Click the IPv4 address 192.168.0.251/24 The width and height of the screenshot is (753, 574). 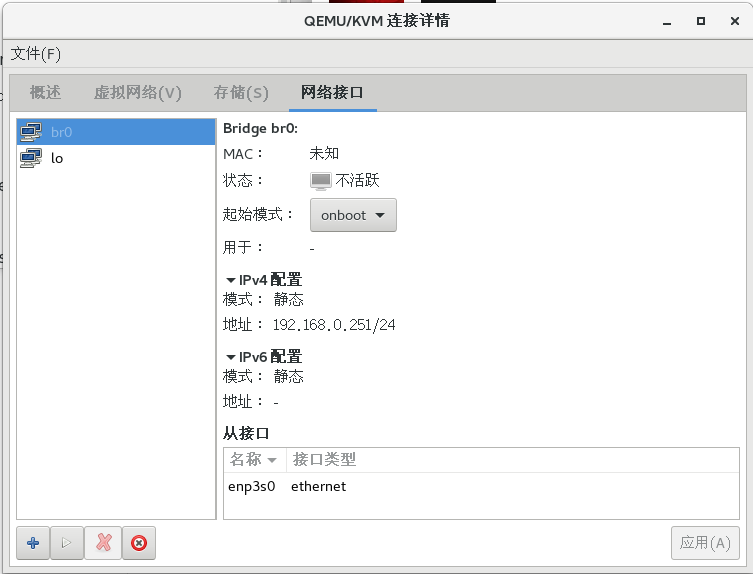(x=334, y=325)
